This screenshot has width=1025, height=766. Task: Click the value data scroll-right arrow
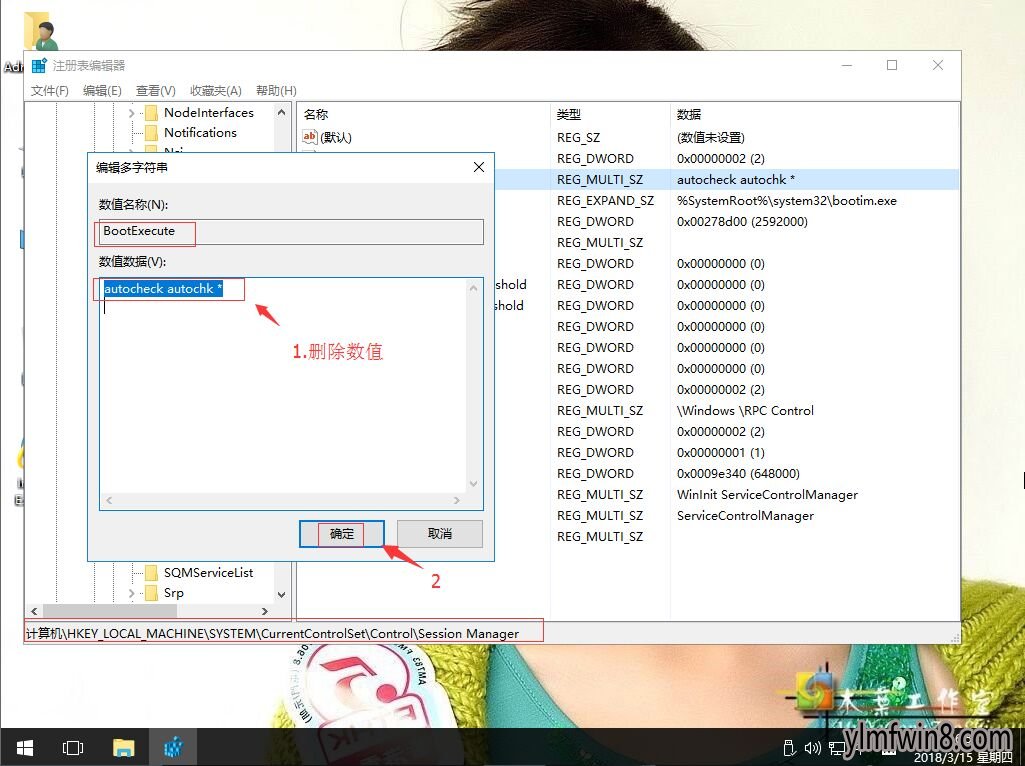point(456,500)
